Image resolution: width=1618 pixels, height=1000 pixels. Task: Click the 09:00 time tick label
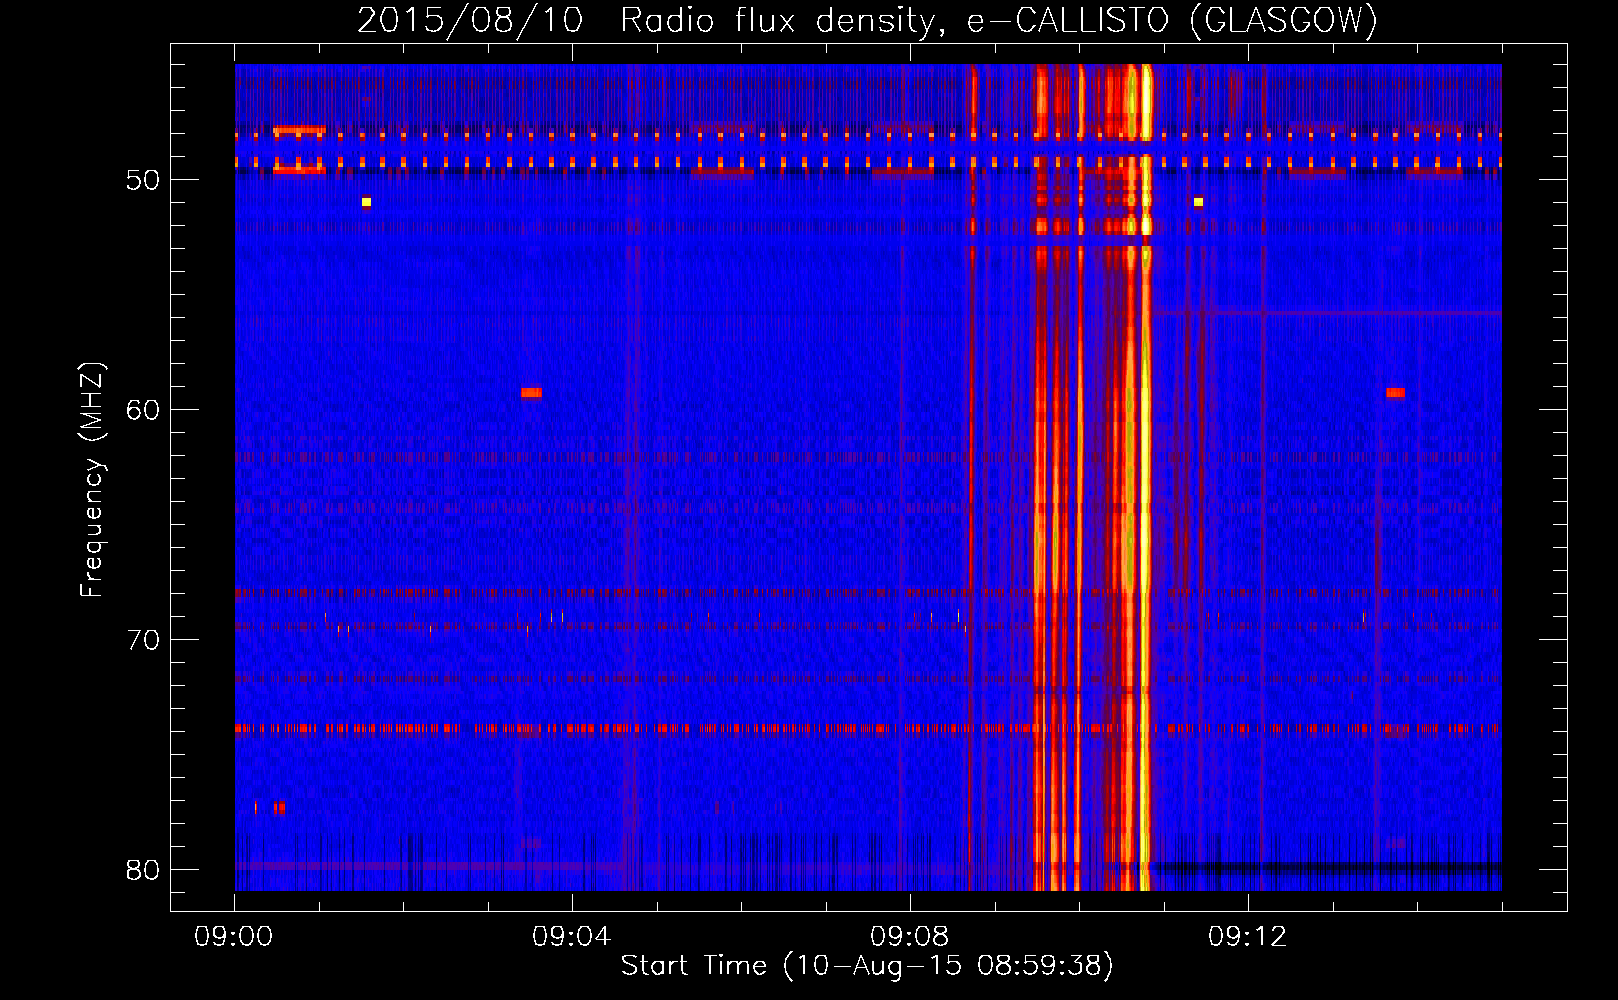click(234, 937)
